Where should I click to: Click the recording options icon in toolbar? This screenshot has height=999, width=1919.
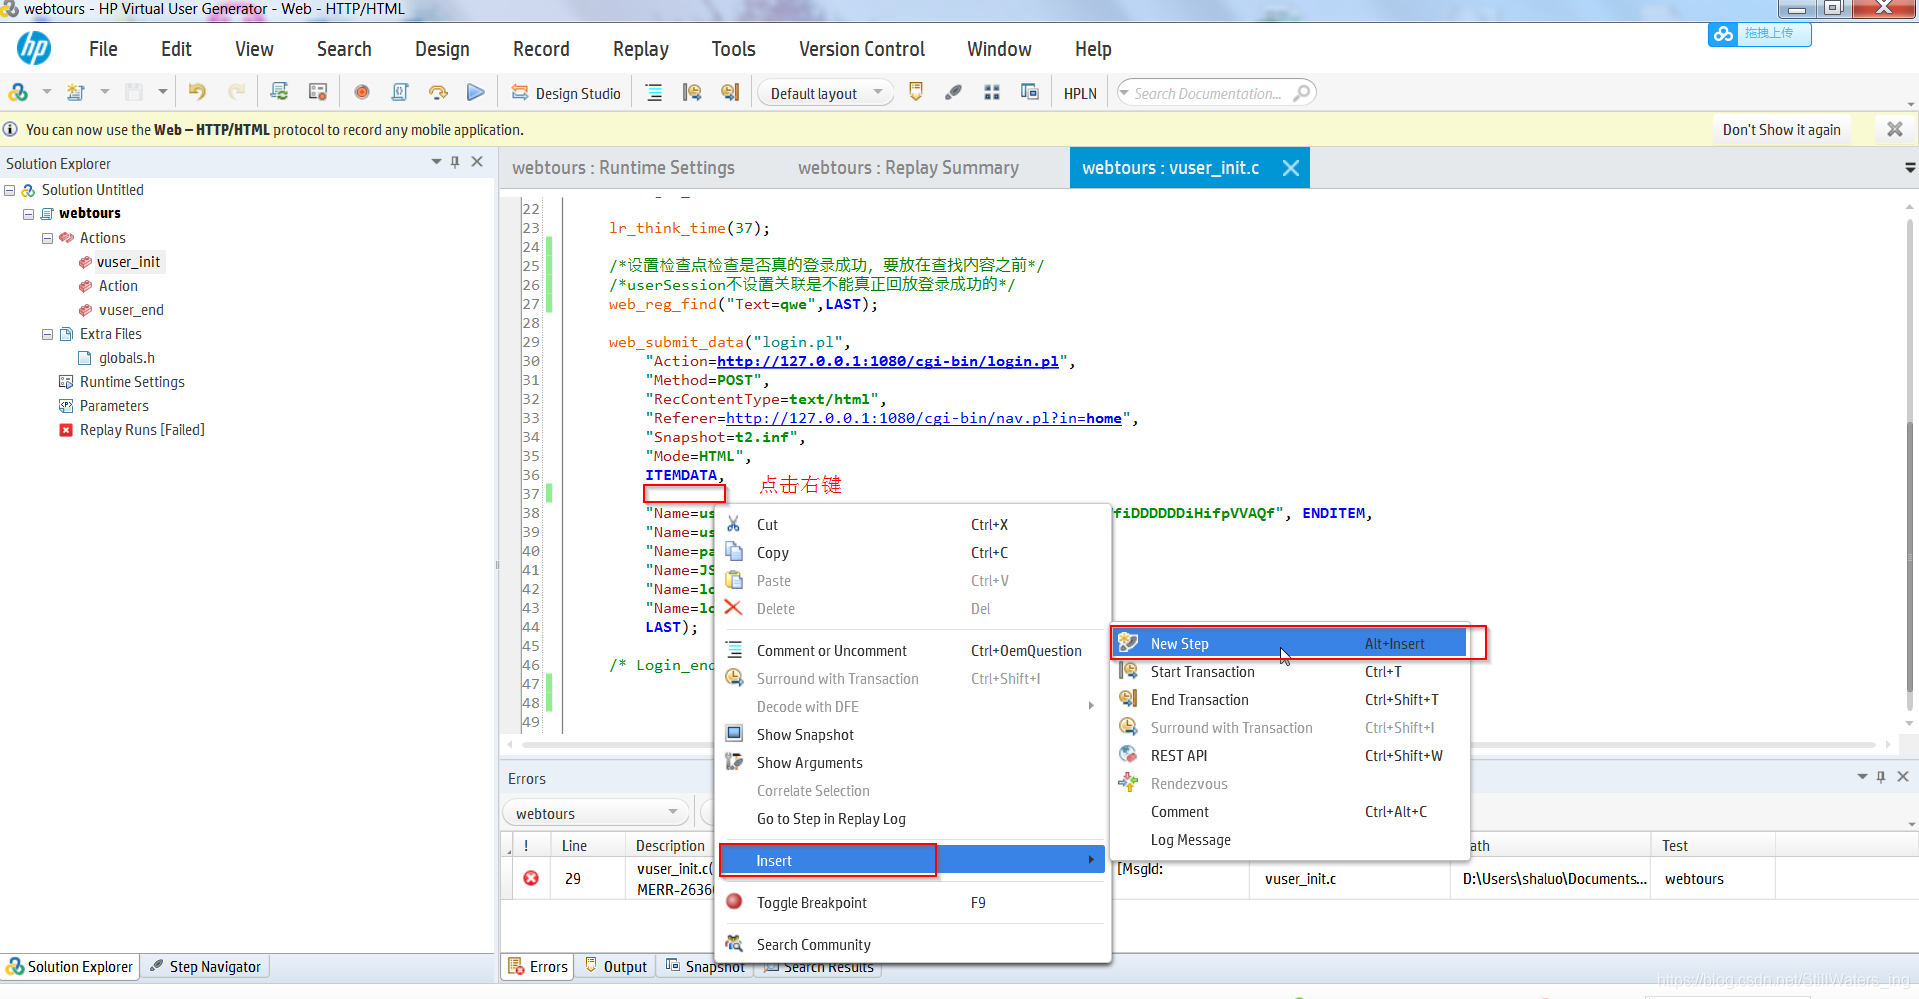318,93
